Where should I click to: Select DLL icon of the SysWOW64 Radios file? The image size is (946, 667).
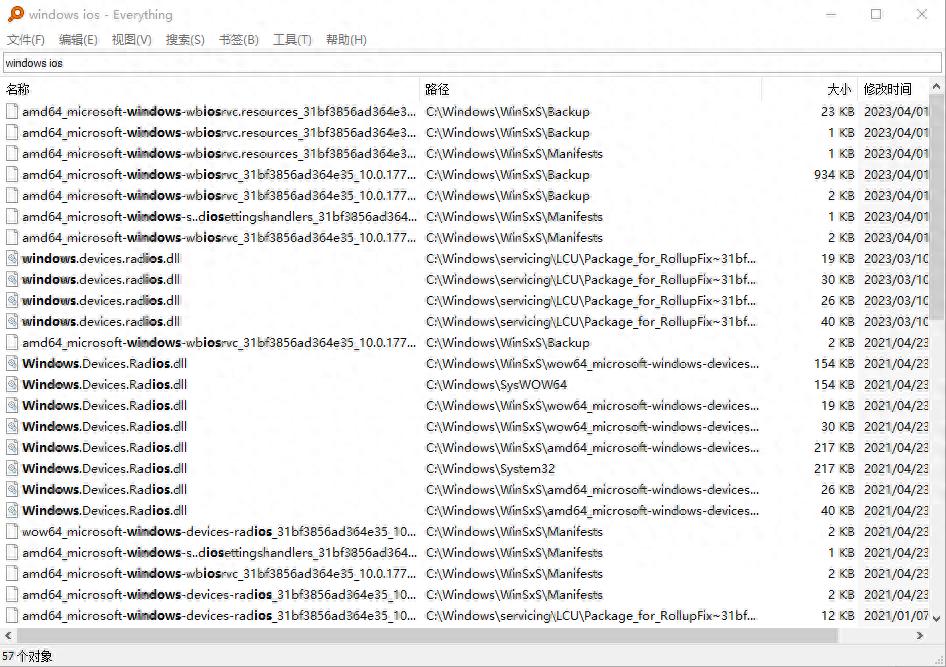(12, 385)
